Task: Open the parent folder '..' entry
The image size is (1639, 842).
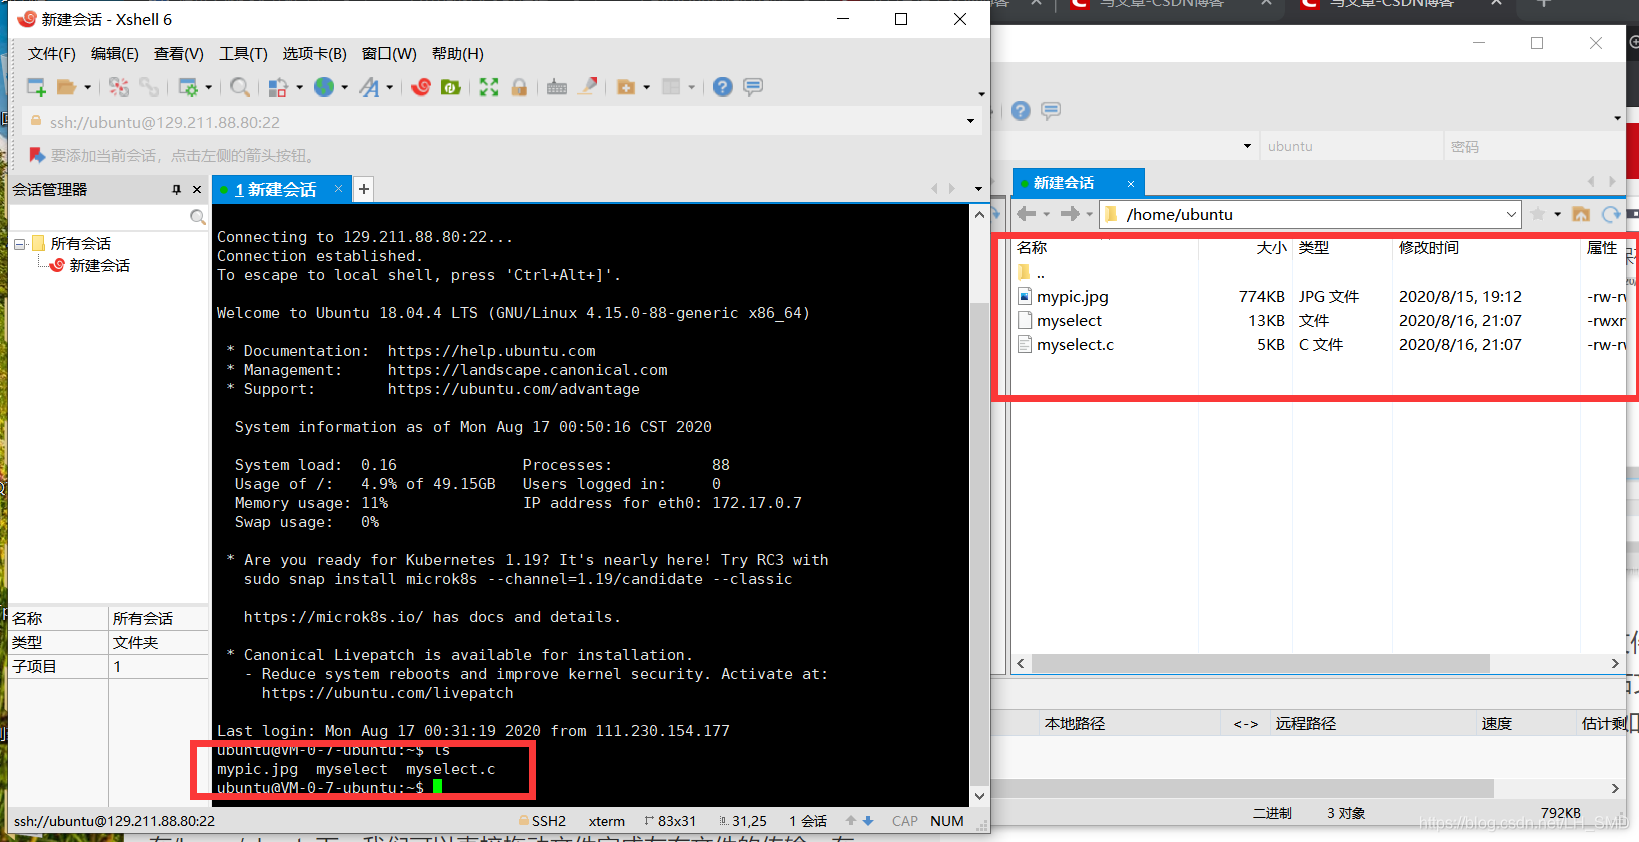Action: (1032, 273)
